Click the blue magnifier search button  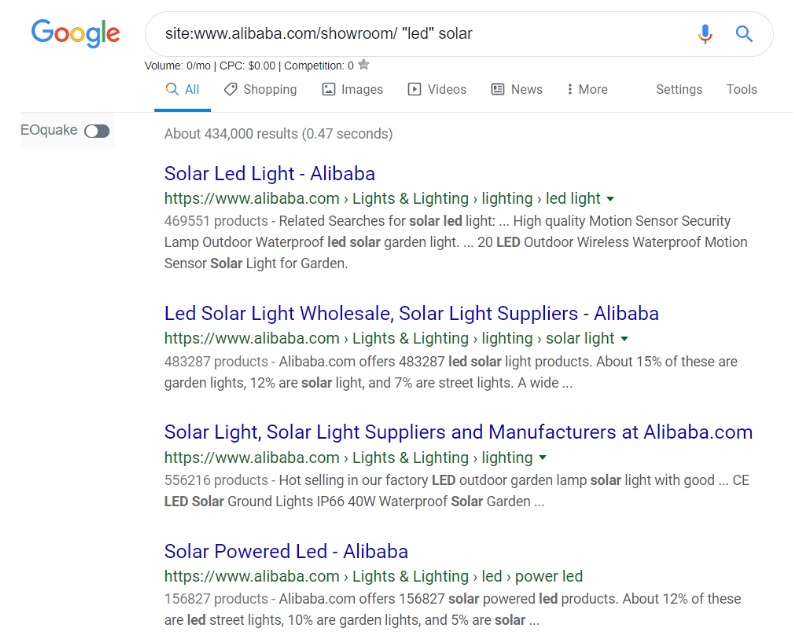744,34
